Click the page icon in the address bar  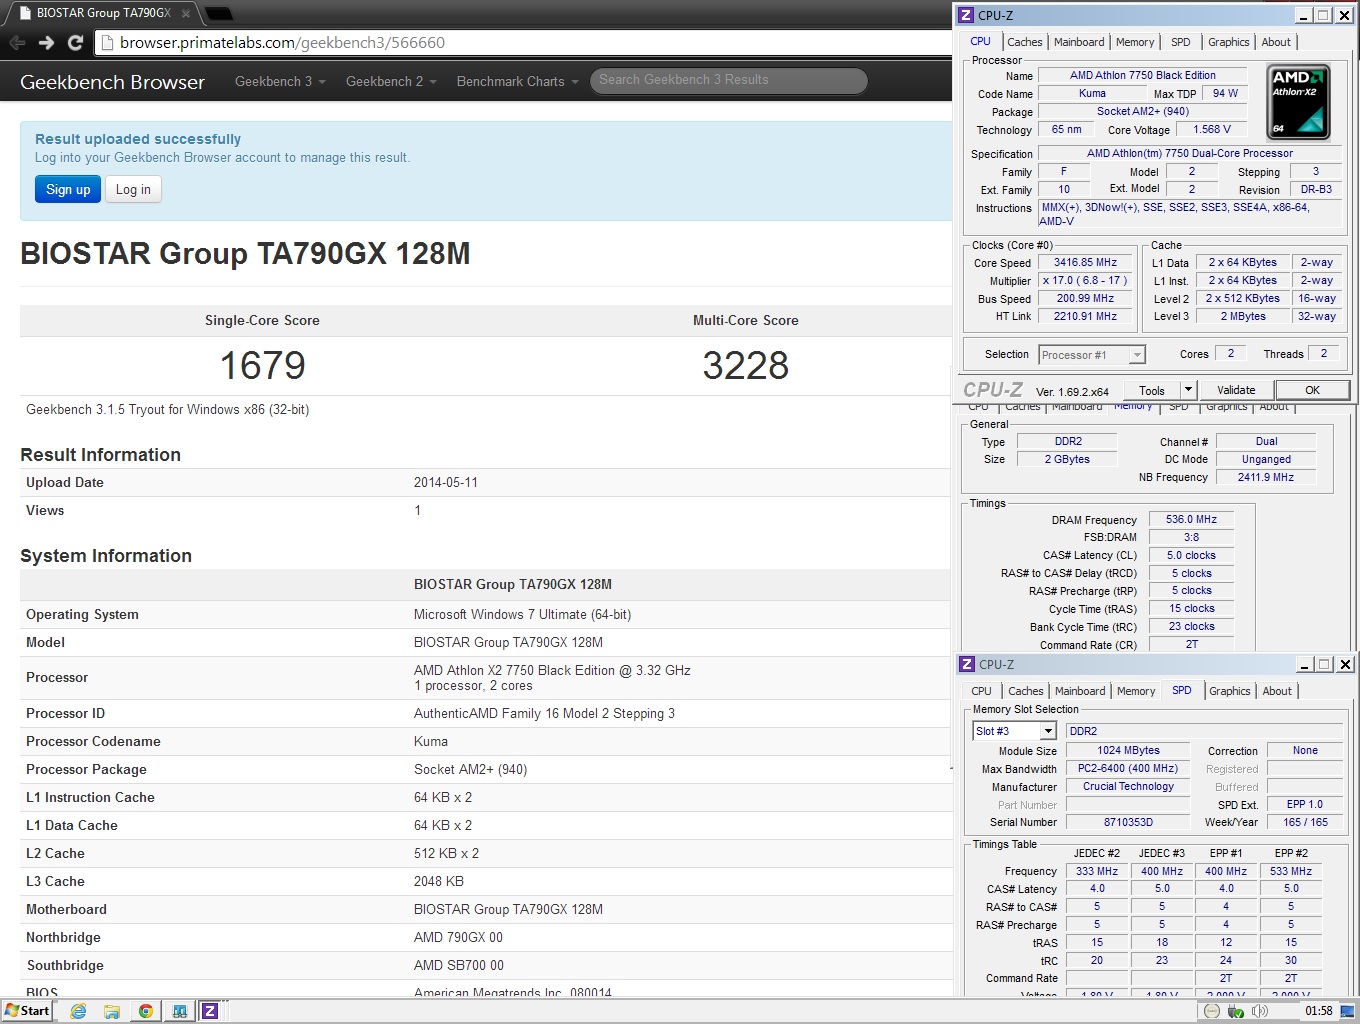pos(108,43)
